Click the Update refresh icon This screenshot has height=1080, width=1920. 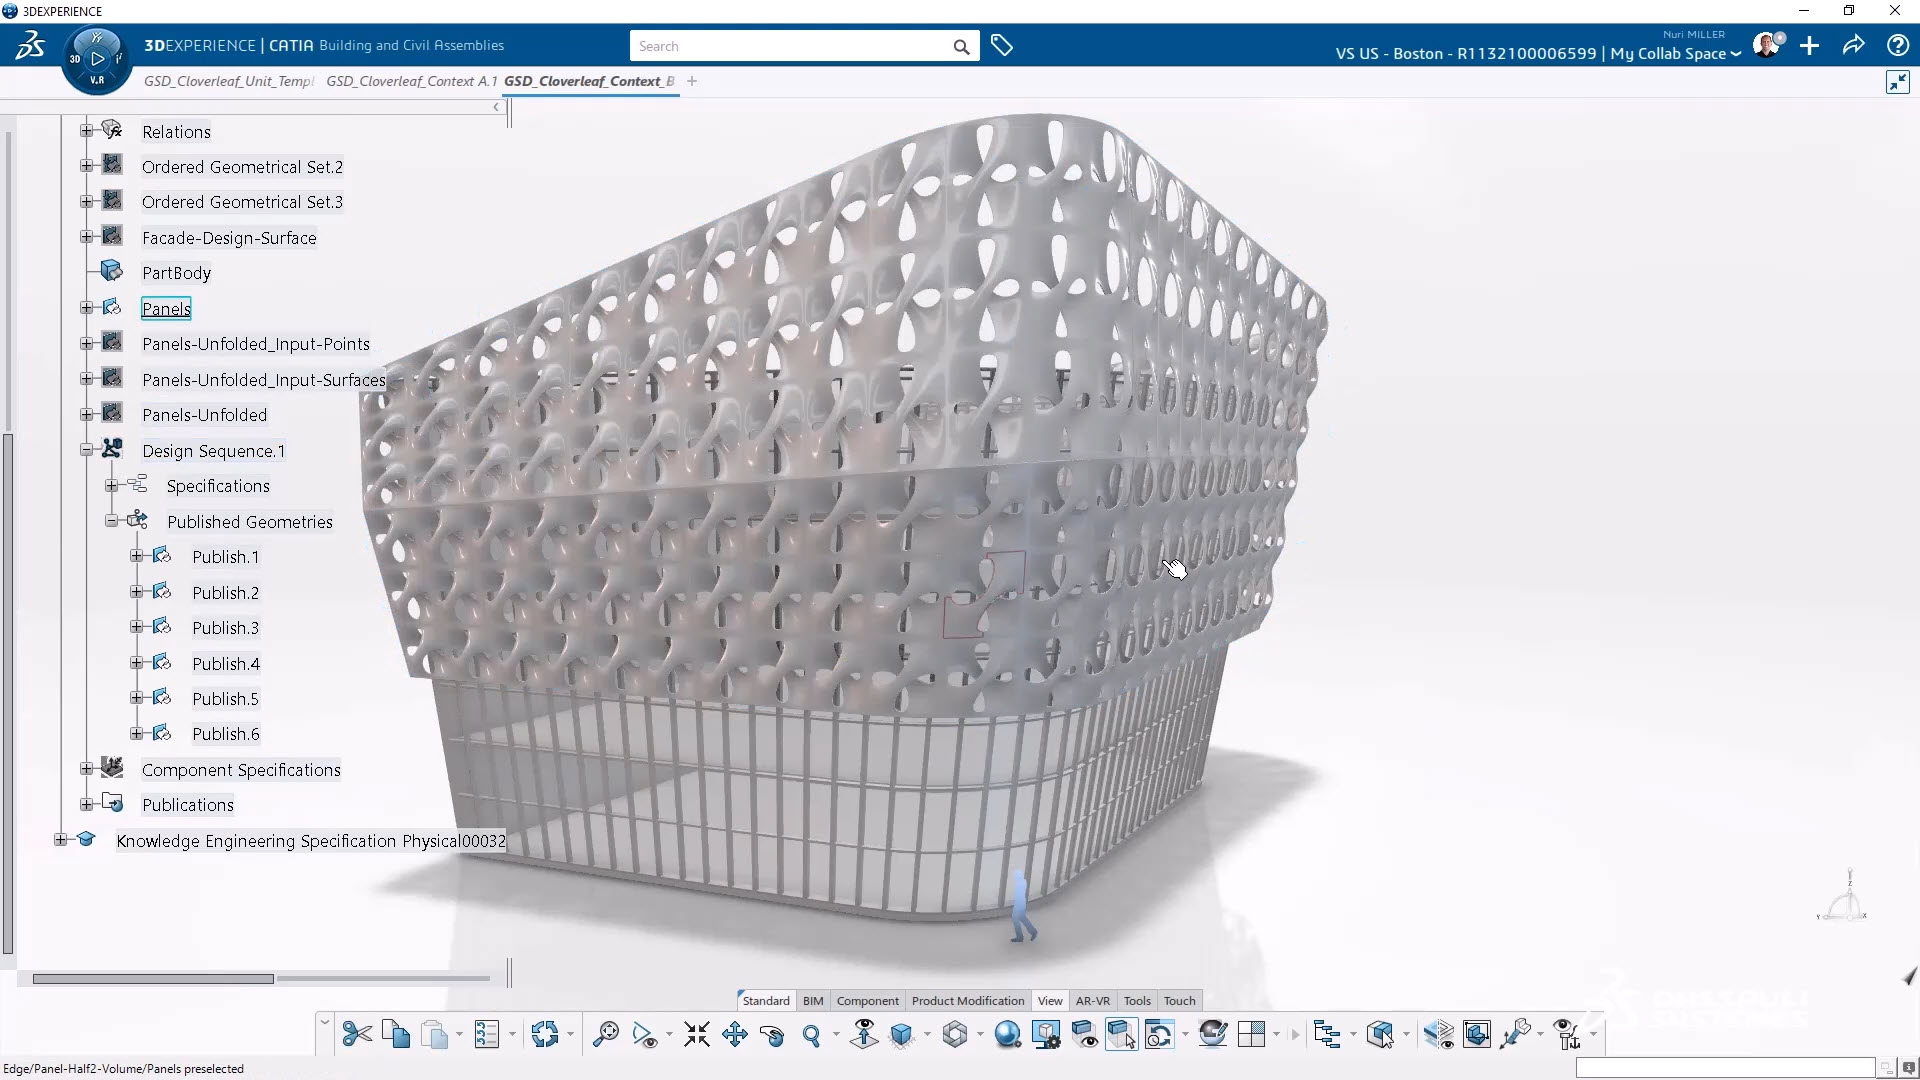(x=545, y=1035)
